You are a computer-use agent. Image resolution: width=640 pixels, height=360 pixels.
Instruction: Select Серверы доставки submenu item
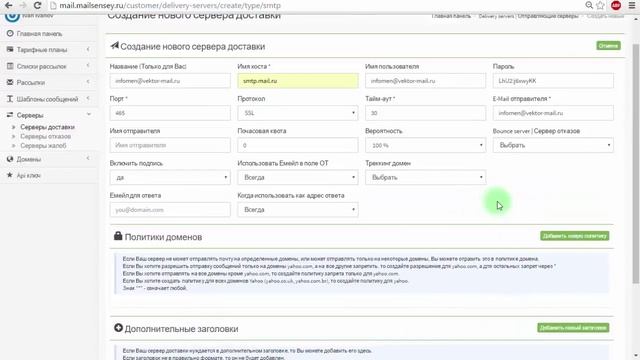47,127
